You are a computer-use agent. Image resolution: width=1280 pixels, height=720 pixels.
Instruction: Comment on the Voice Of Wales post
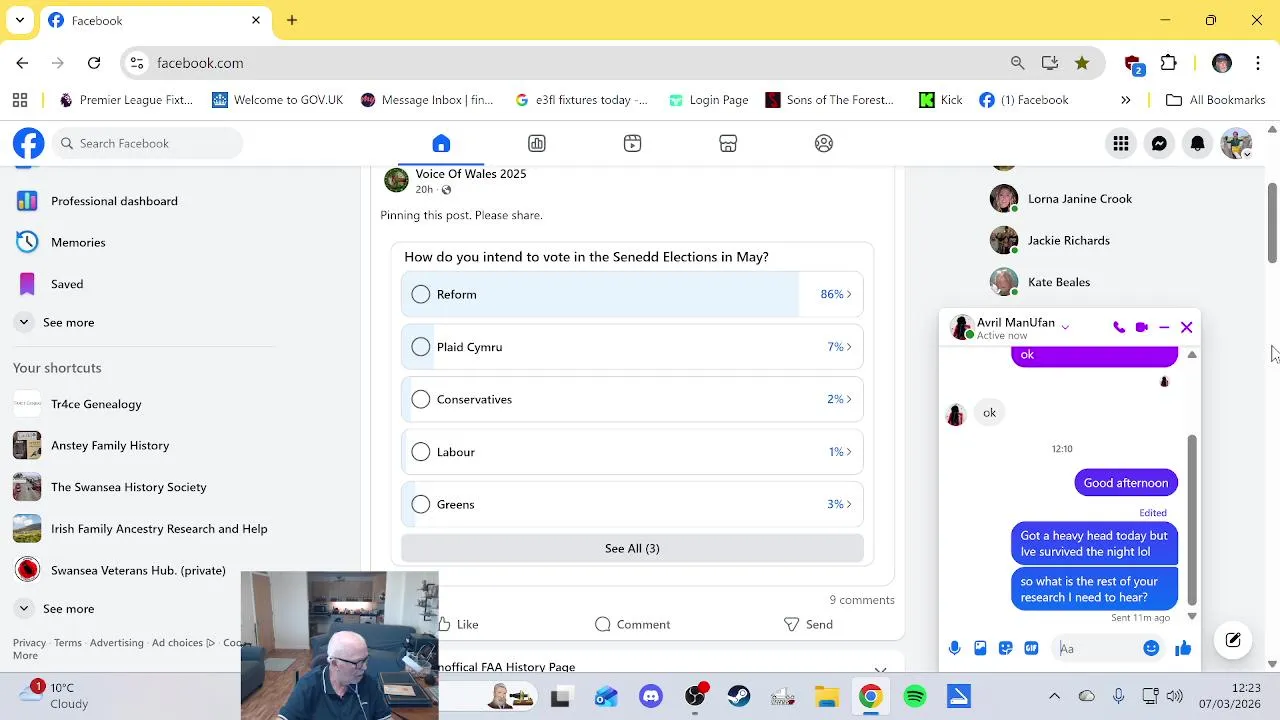tap(632, 624)
